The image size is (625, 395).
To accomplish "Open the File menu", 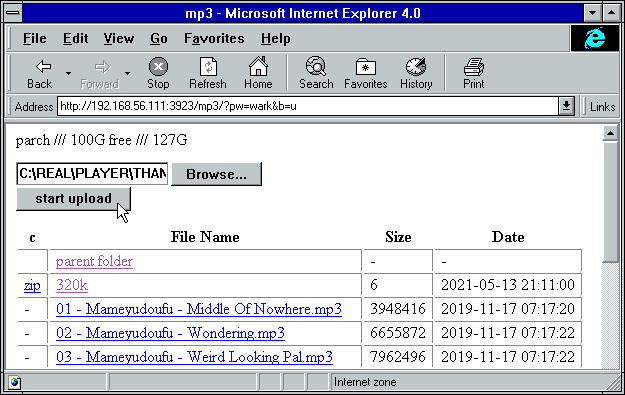I will (x=34, y=38).
